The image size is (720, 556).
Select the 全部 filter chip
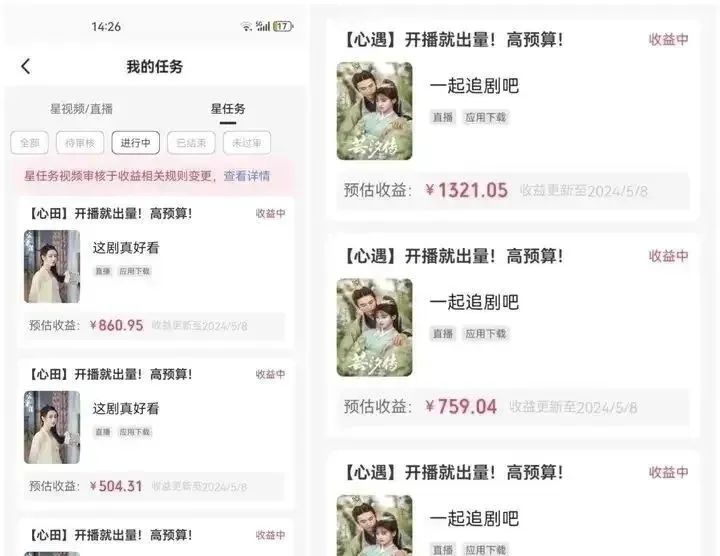click(29, 143)
